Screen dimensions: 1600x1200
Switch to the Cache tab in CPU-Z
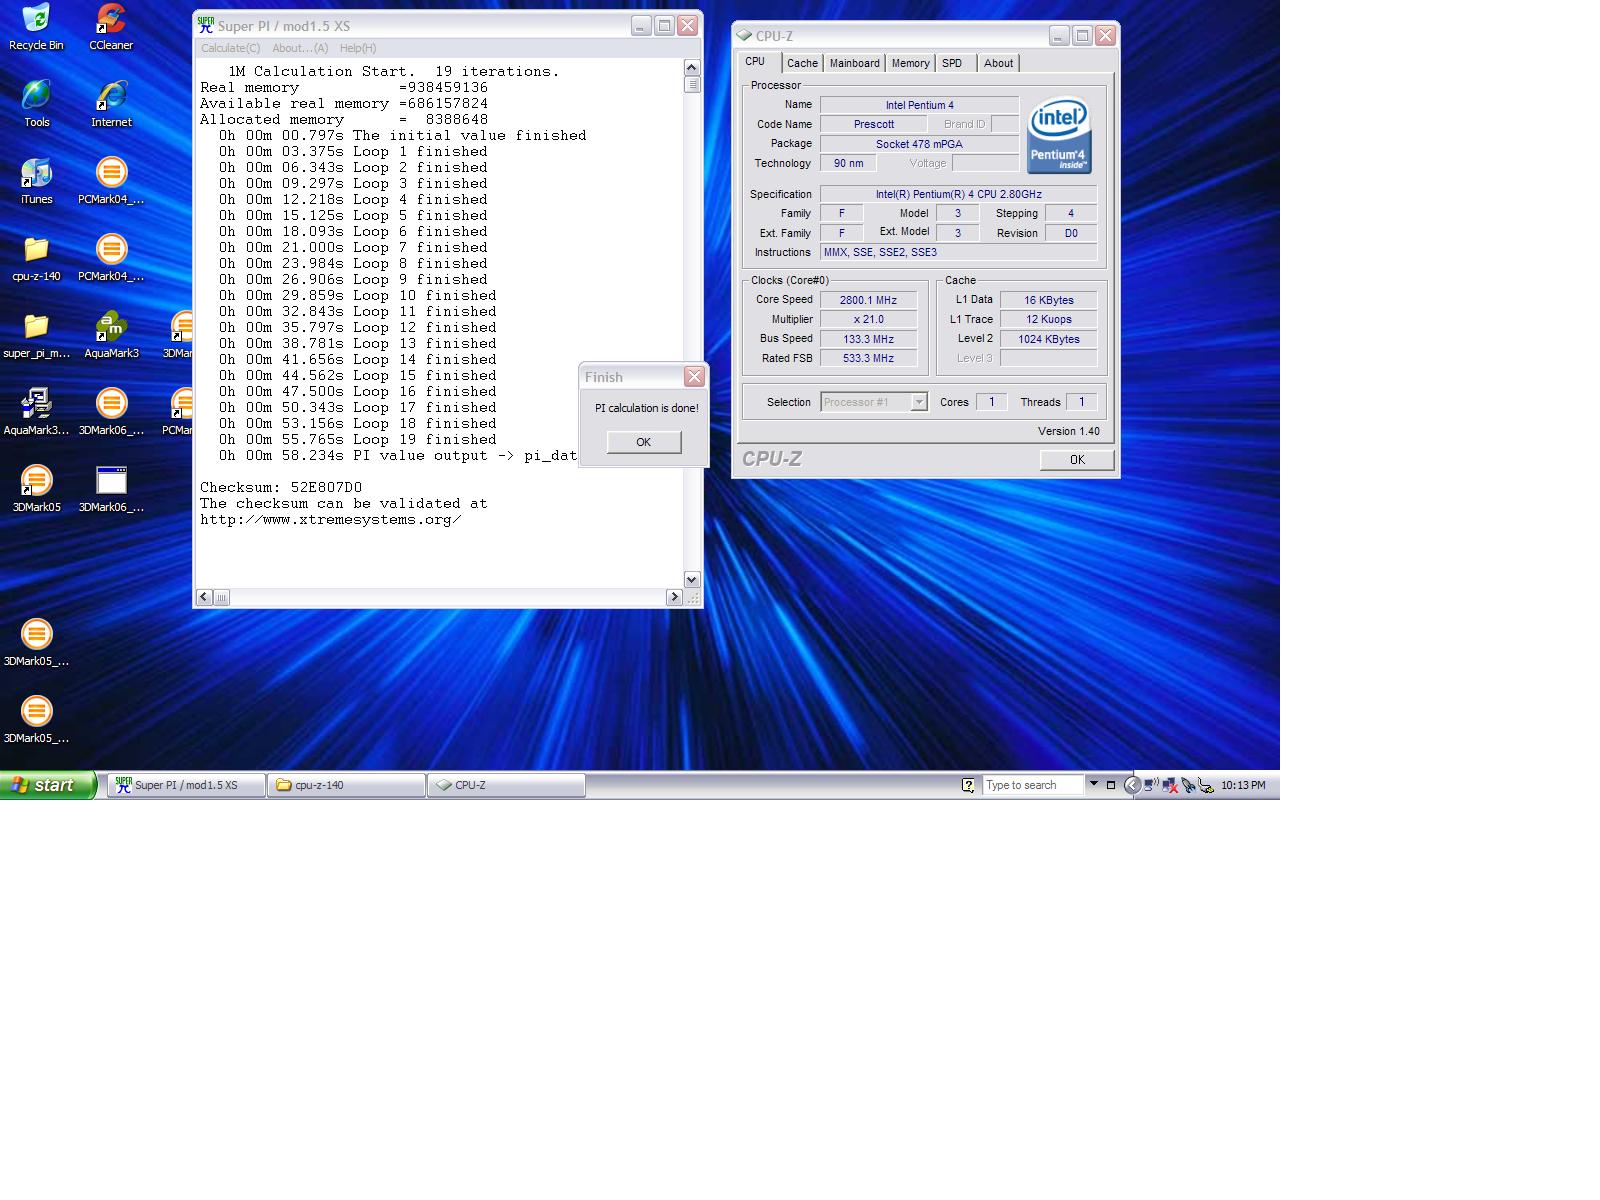click(802, 63)
